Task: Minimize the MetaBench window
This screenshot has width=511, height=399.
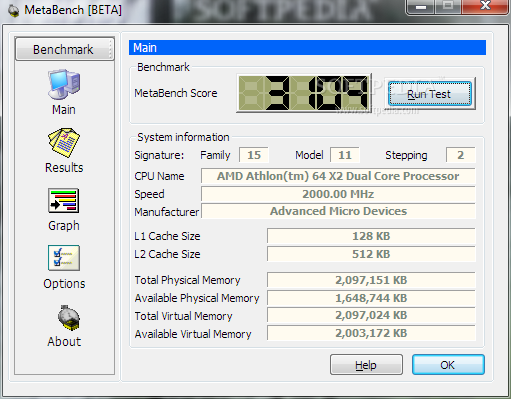Action: pyautogui.click(x=421, y=7)
